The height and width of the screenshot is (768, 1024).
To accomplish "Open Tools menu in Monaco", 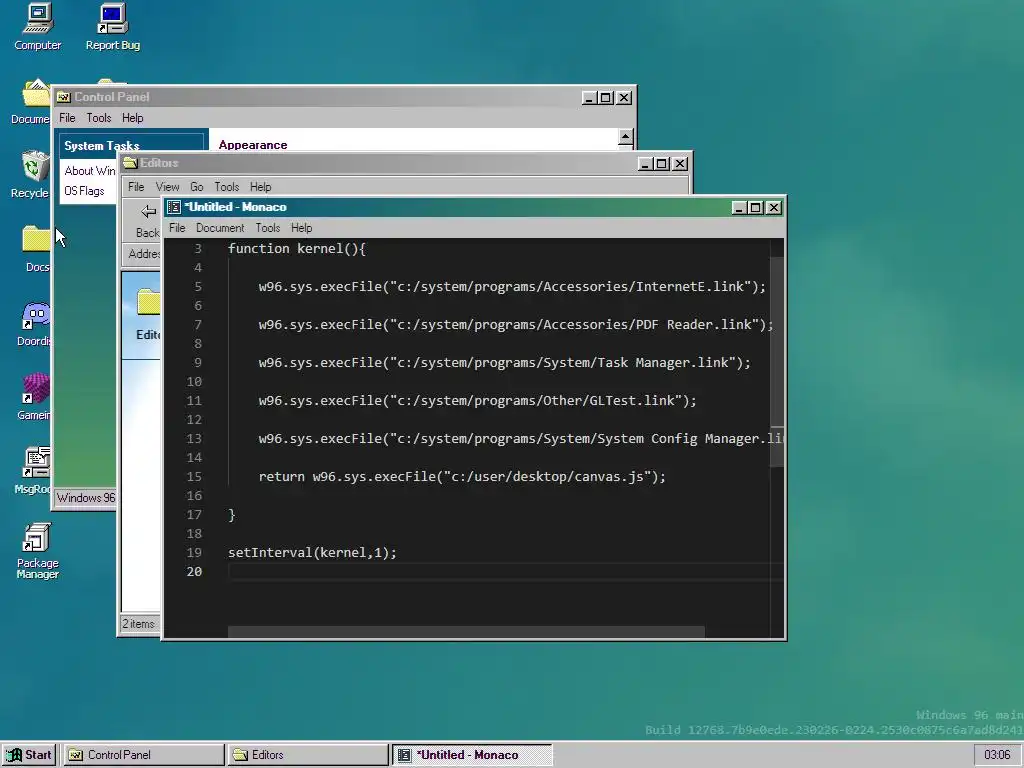I will coord(268,228).
